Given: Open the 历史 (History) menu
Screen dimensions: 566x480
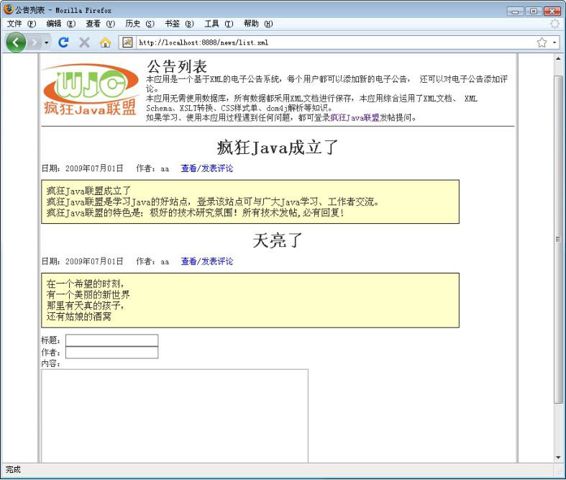Looking at the screenshot, I should pyautogui.click(x=140, y=24).
